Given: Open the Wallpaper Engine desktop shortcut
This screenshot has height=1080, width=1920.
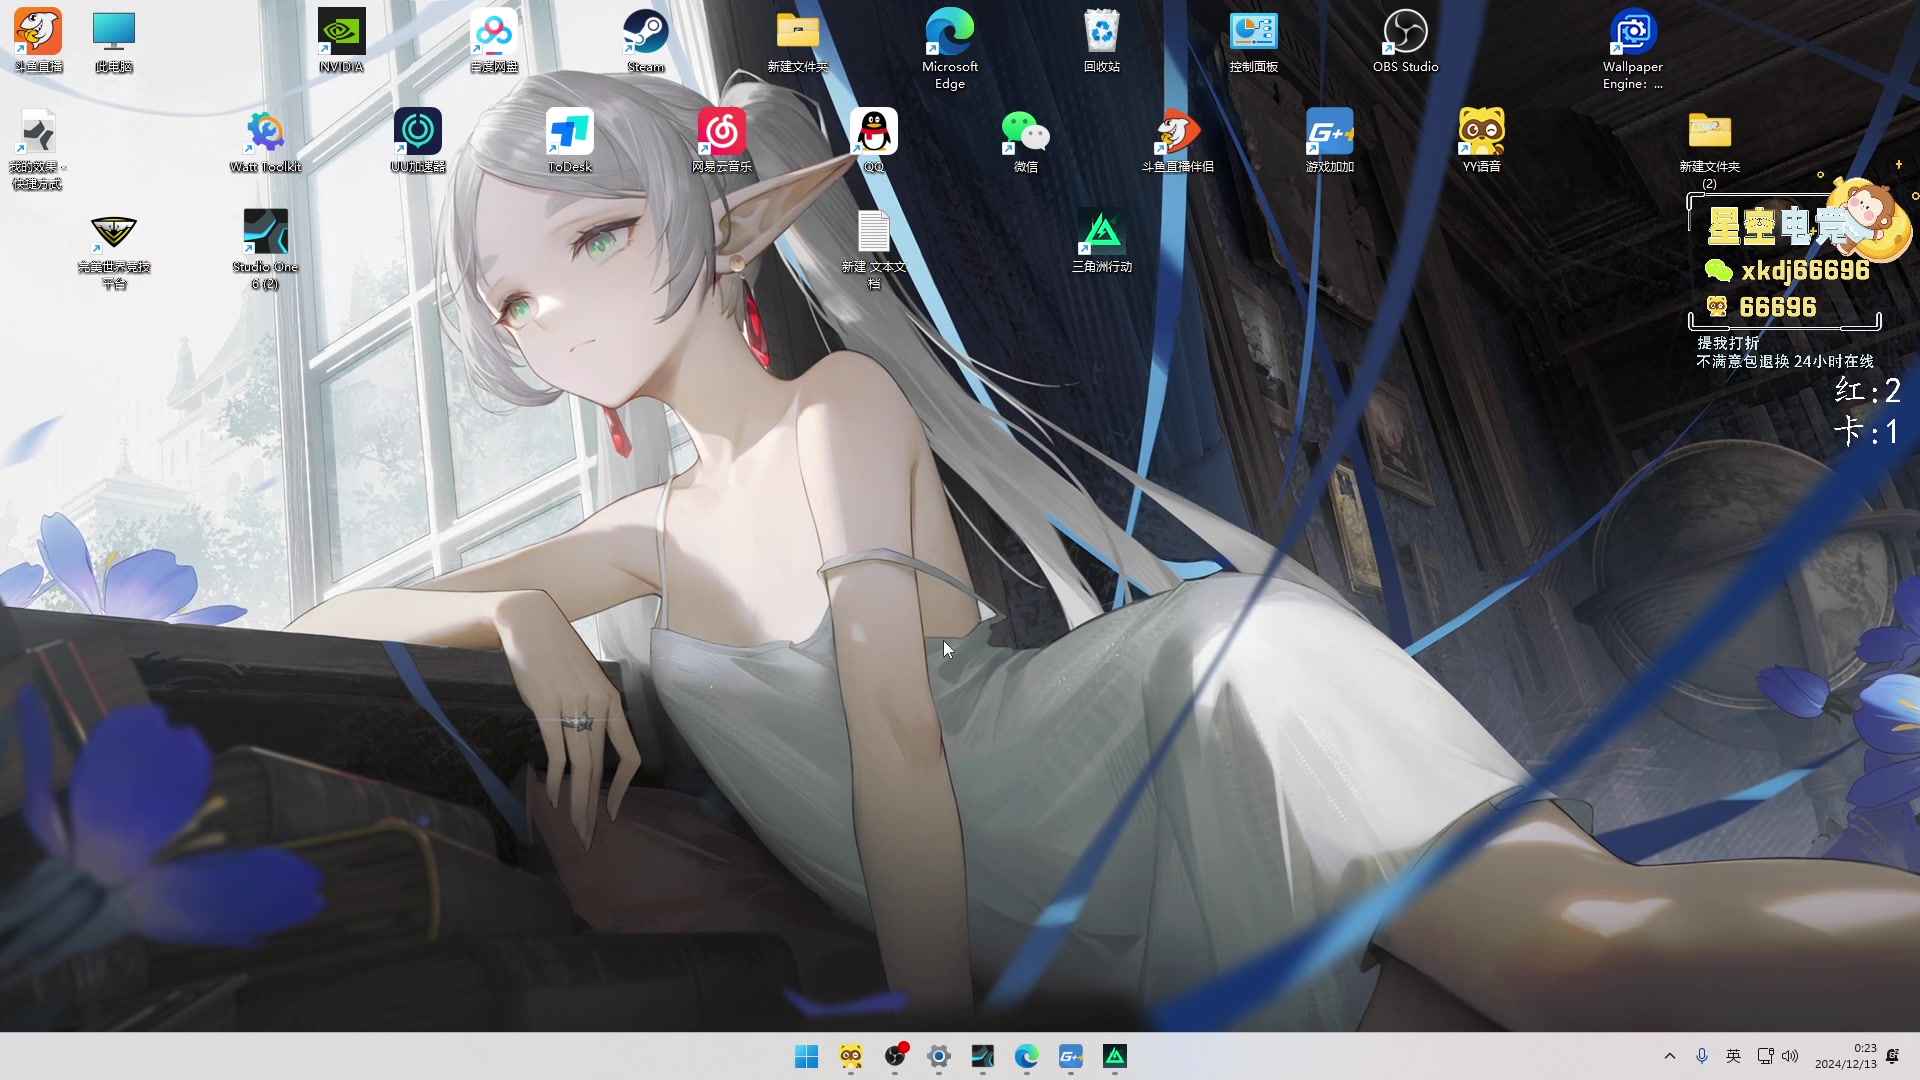Looking at the screenshot, I should pos(1633,48).
